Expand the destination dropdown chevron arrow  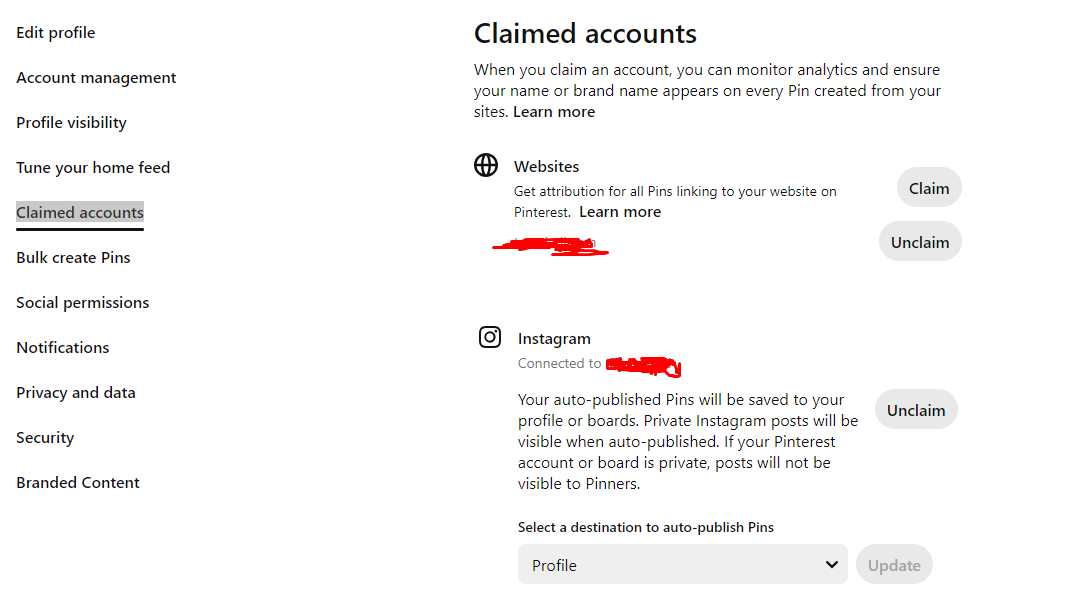831,564
